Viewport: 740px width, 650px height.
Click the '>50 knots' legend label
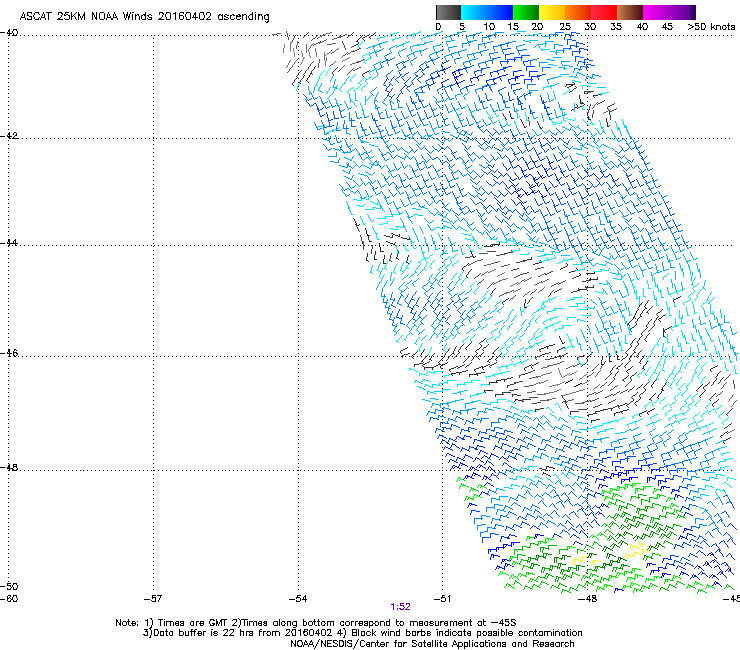tap(711, 27)
